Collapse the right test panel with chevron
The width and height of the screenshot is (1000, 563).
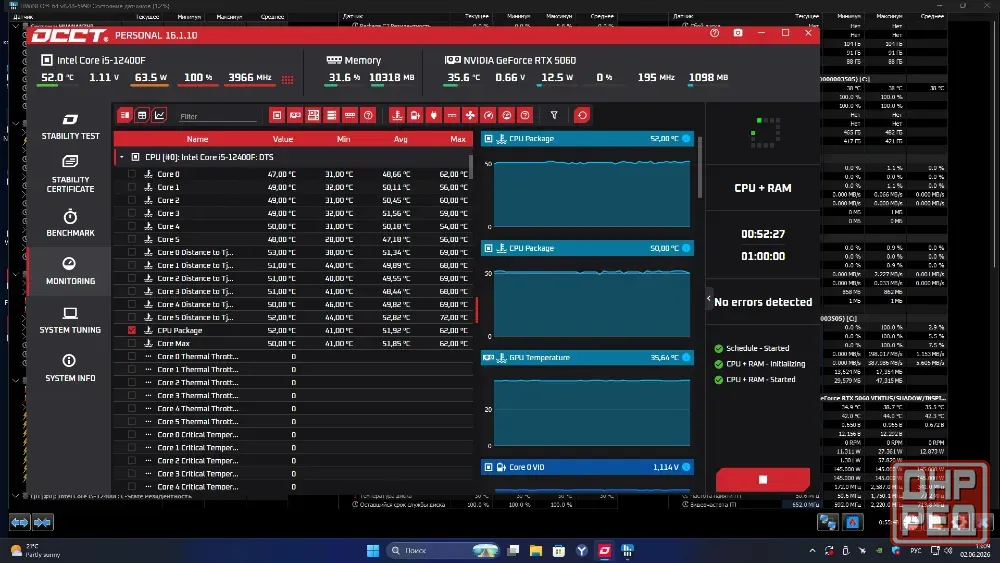[709, 298]
